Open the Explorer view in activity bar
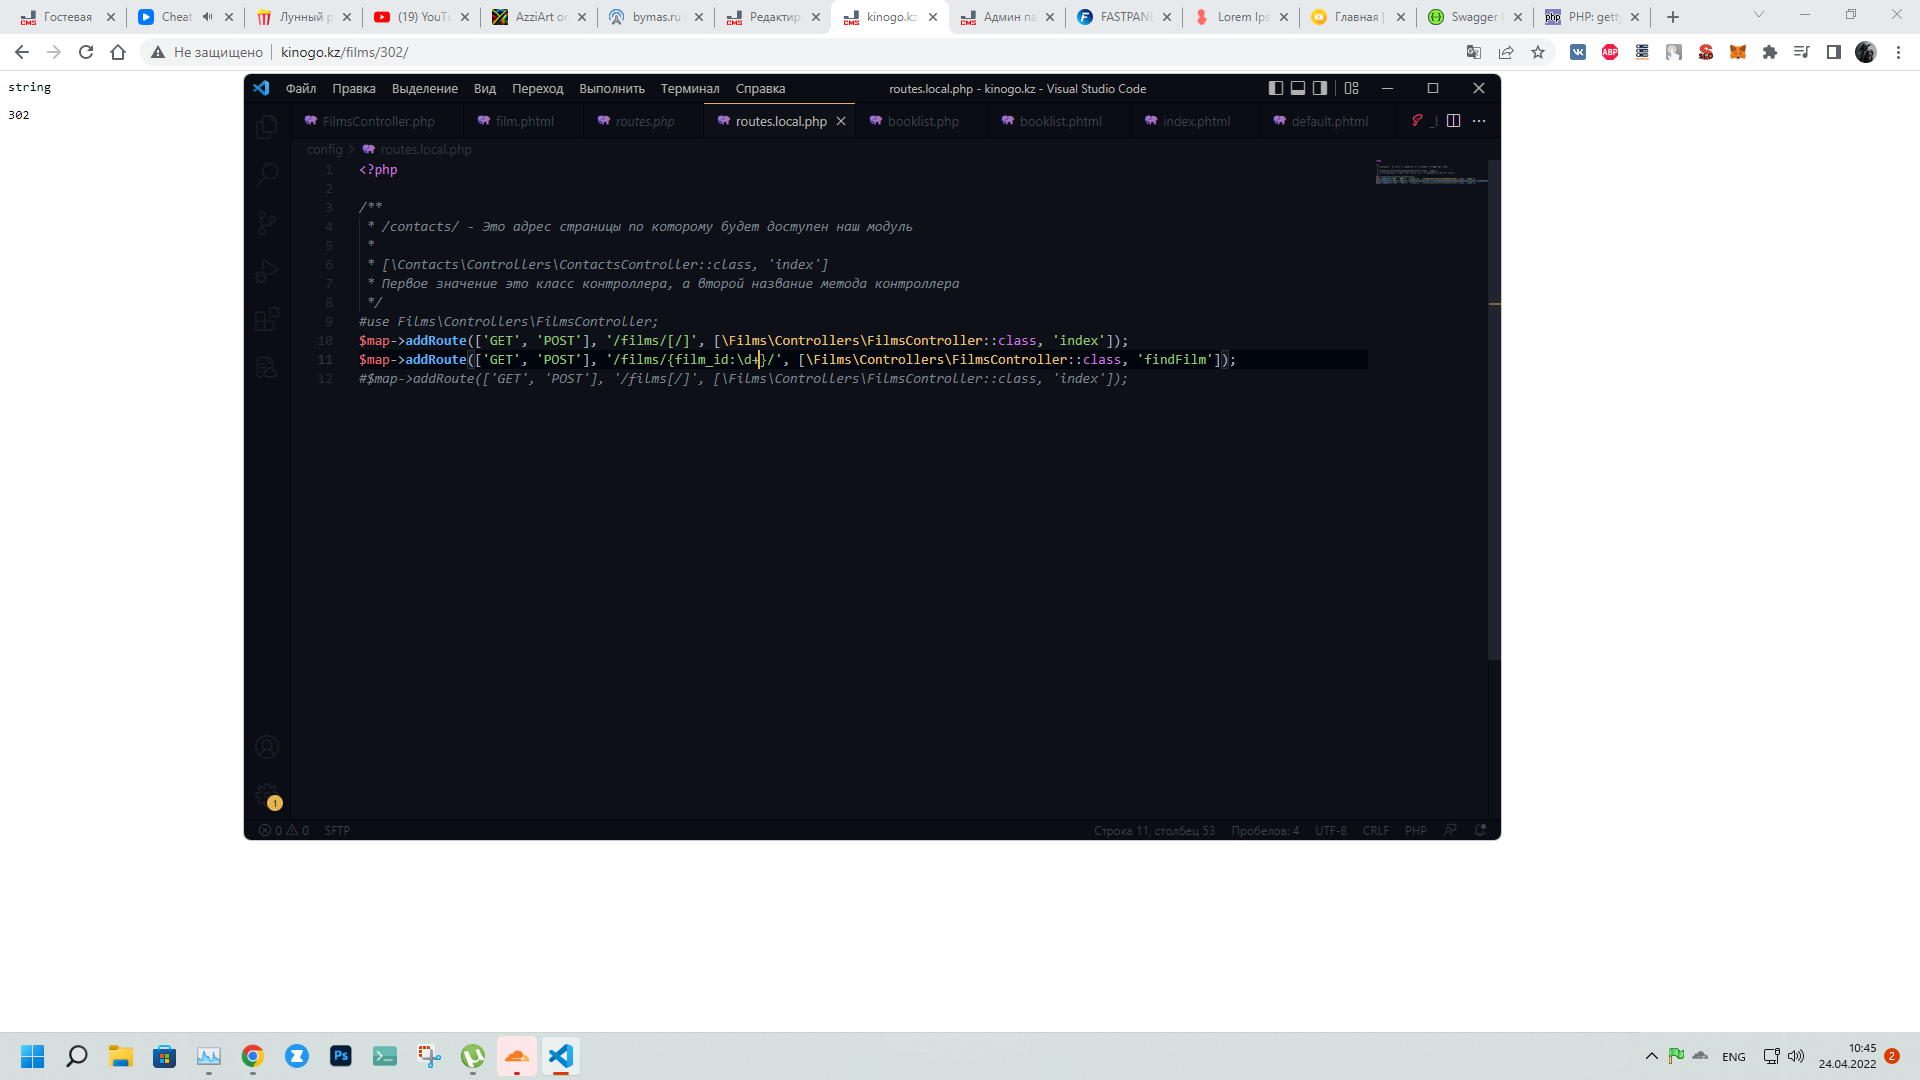The height and width of the screenshot is (1080, 1920). [x=267, y=127]
